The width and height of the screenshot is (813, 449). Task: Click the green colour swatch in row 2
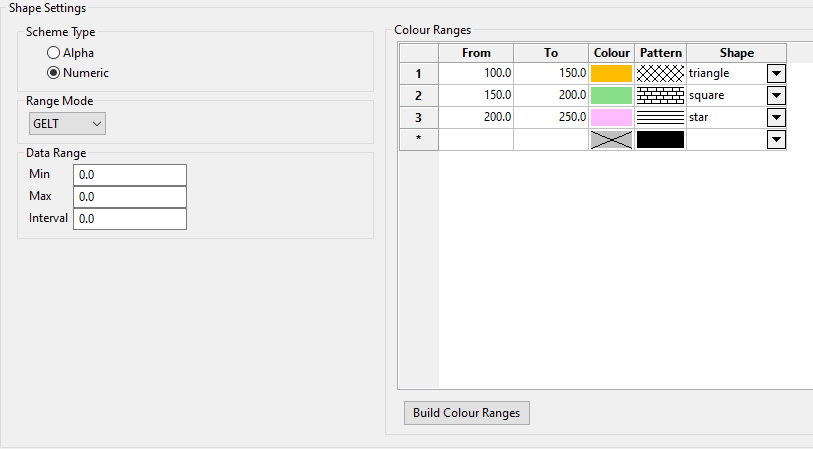611,95
